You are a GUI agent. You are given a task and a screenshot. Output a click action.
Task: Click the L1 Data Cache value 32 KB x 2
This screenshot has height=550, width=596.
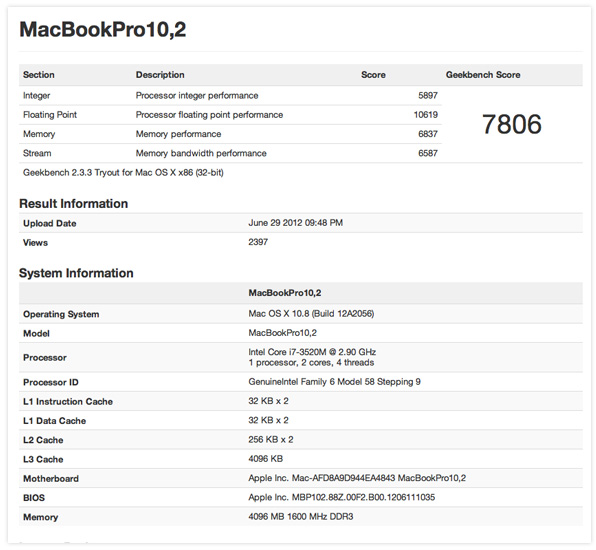point(268,420)
